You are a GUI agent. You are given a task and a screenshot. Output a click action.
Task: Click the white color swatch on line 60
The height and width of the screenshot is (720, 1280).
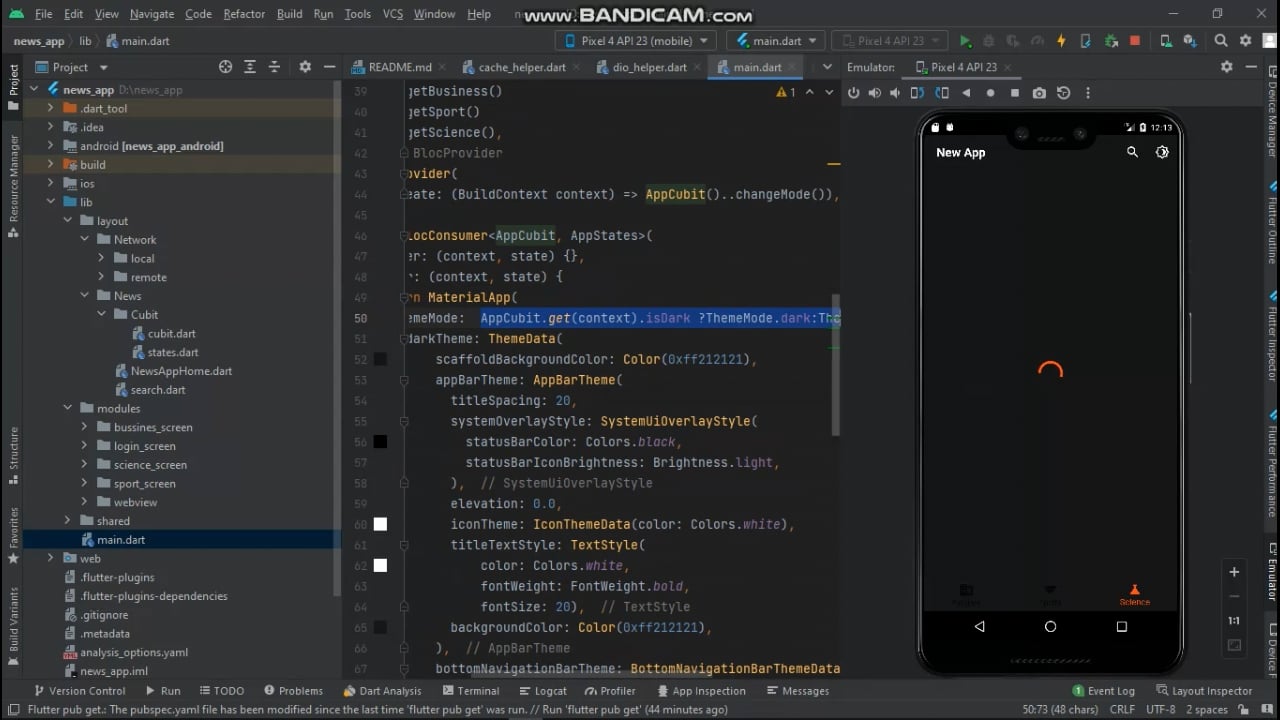click(380, 524)
